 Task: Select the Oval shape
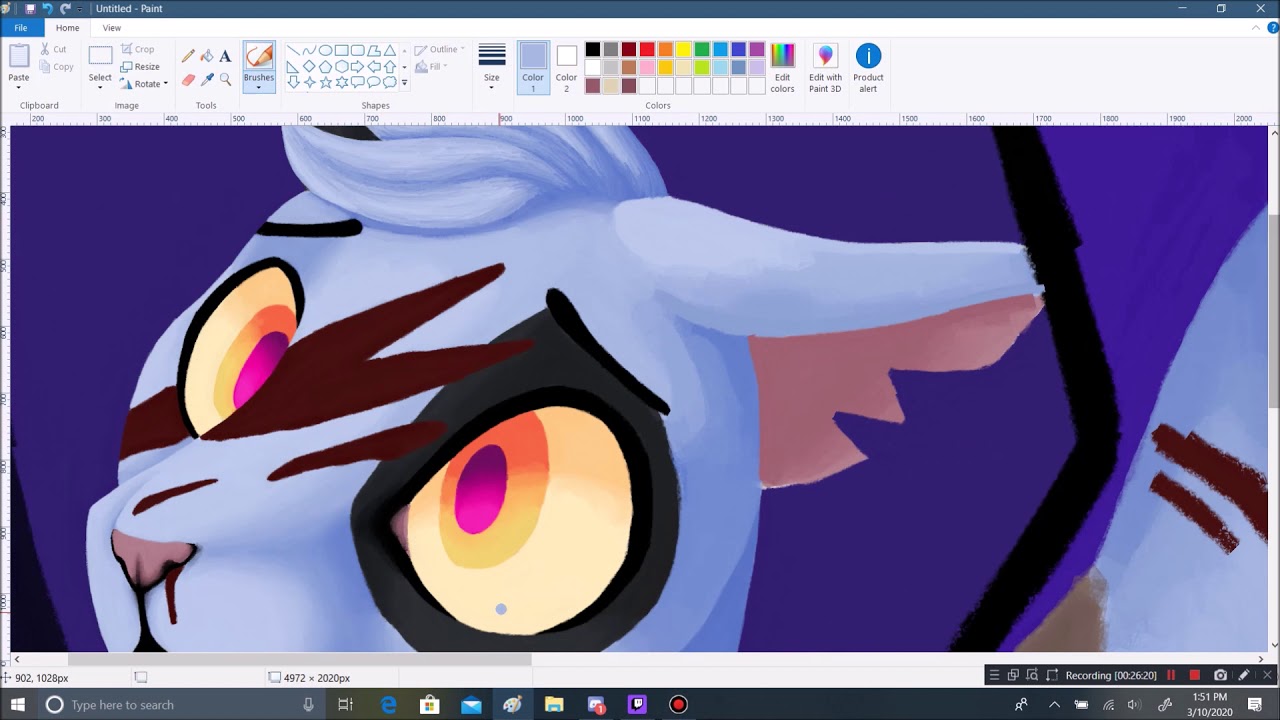325,50
